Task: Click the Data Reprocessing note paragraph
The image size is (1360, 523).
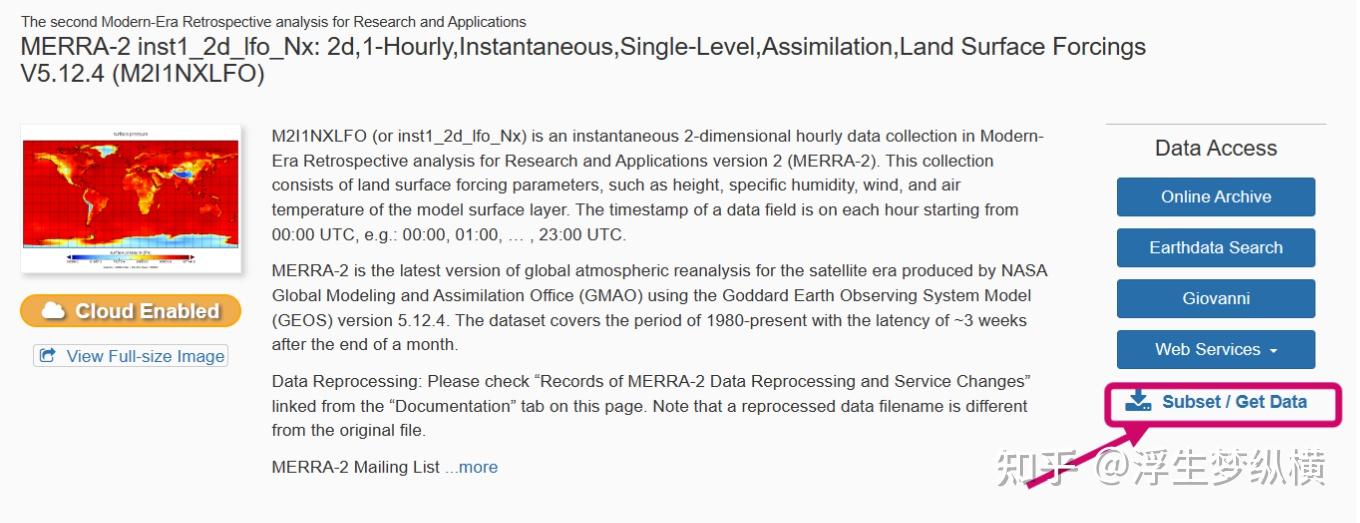Action: point(651,406)
